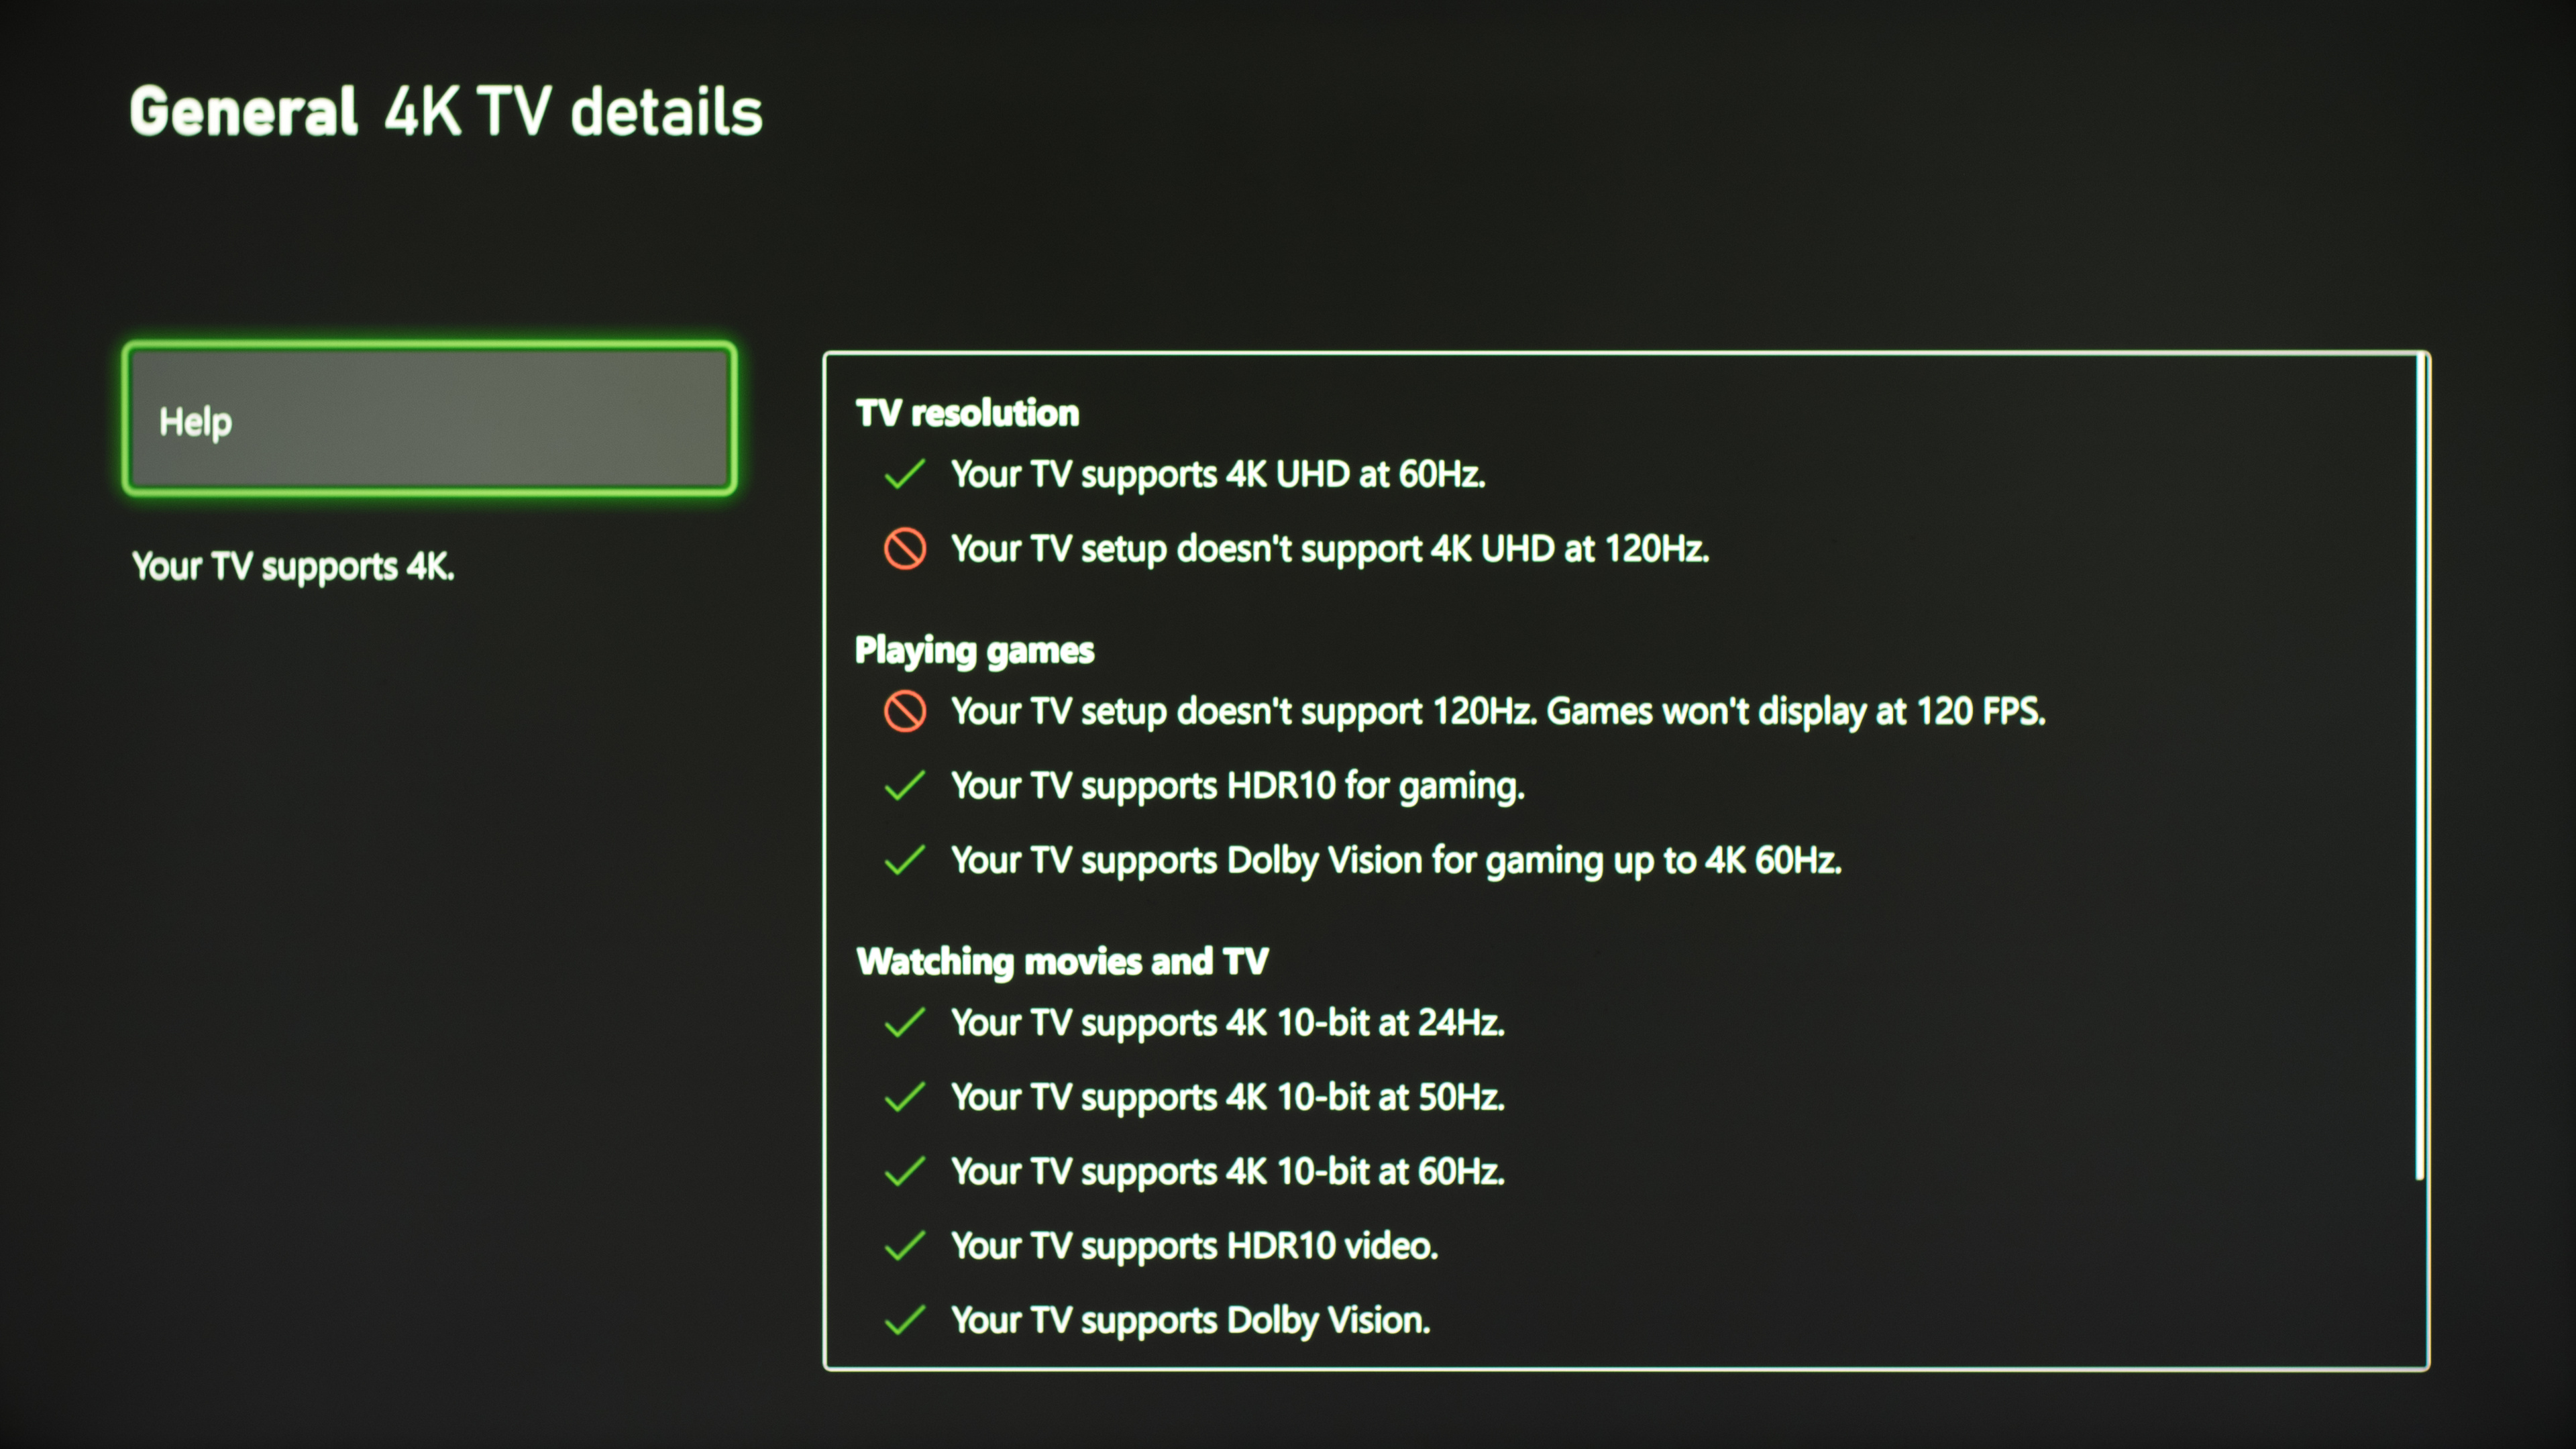Click the Watching movies and TV heading
This screenshot has height=1449, width=2576.
pyautogui.click(x=1062, y=961)
